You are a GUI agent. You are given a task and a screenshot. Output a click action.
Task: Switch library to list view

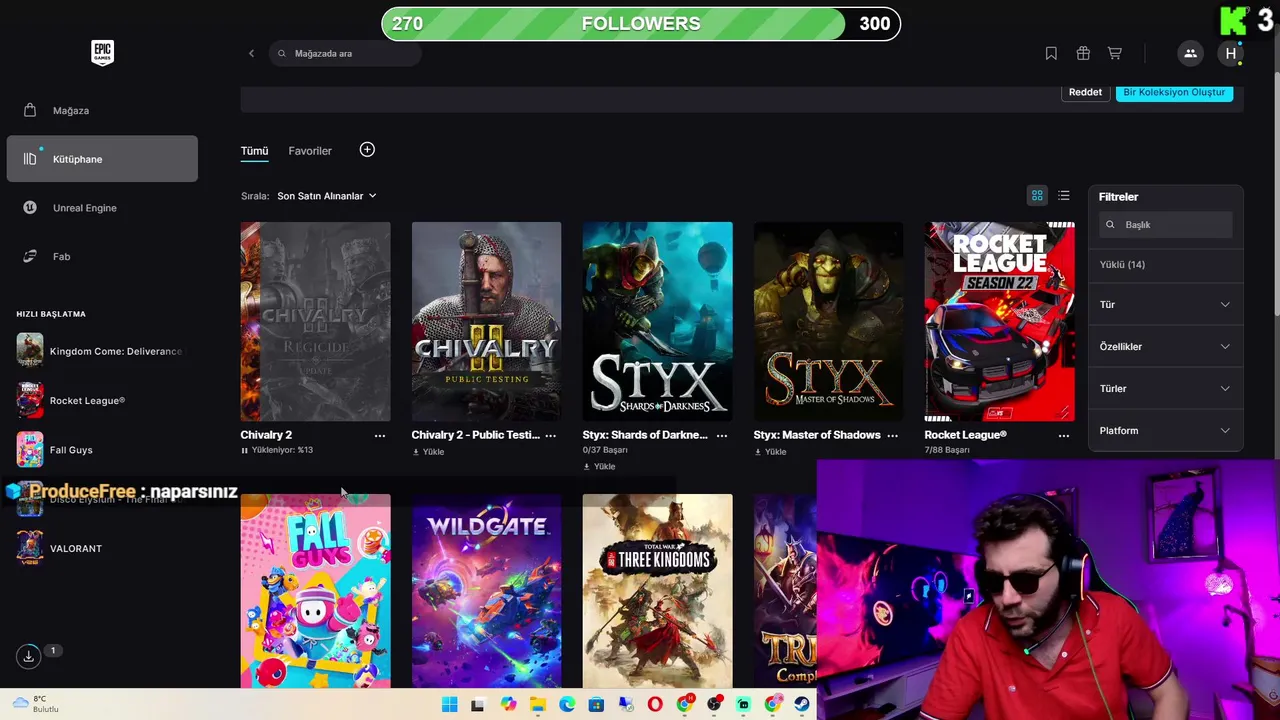(x=1064, y=195)
